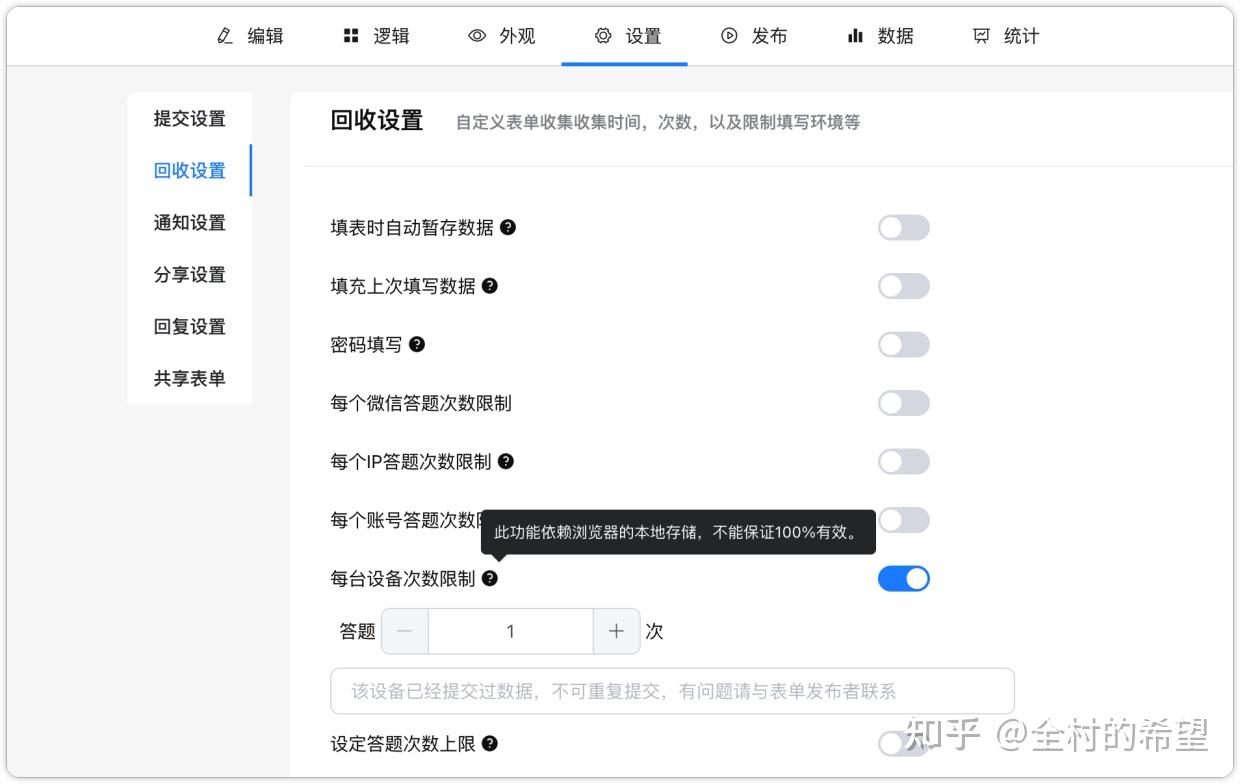Screen dimensions: 1240x784
Task: Go to the 发布 tab
Action: 754,36
